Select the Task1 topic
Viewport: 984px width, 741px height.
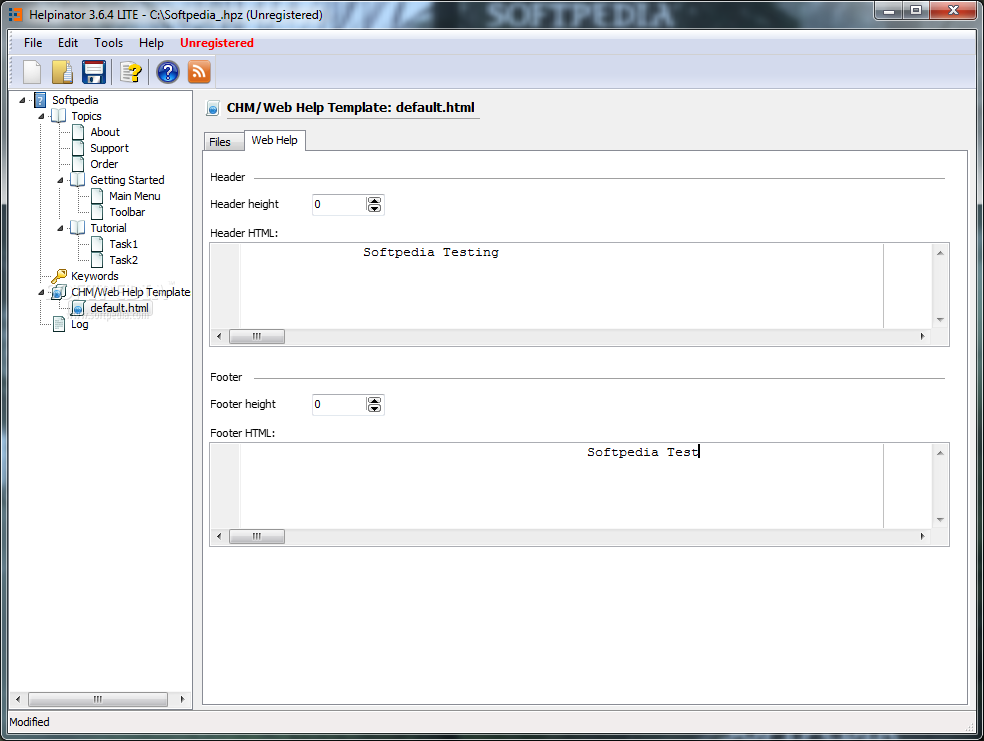tap(124, 244)
